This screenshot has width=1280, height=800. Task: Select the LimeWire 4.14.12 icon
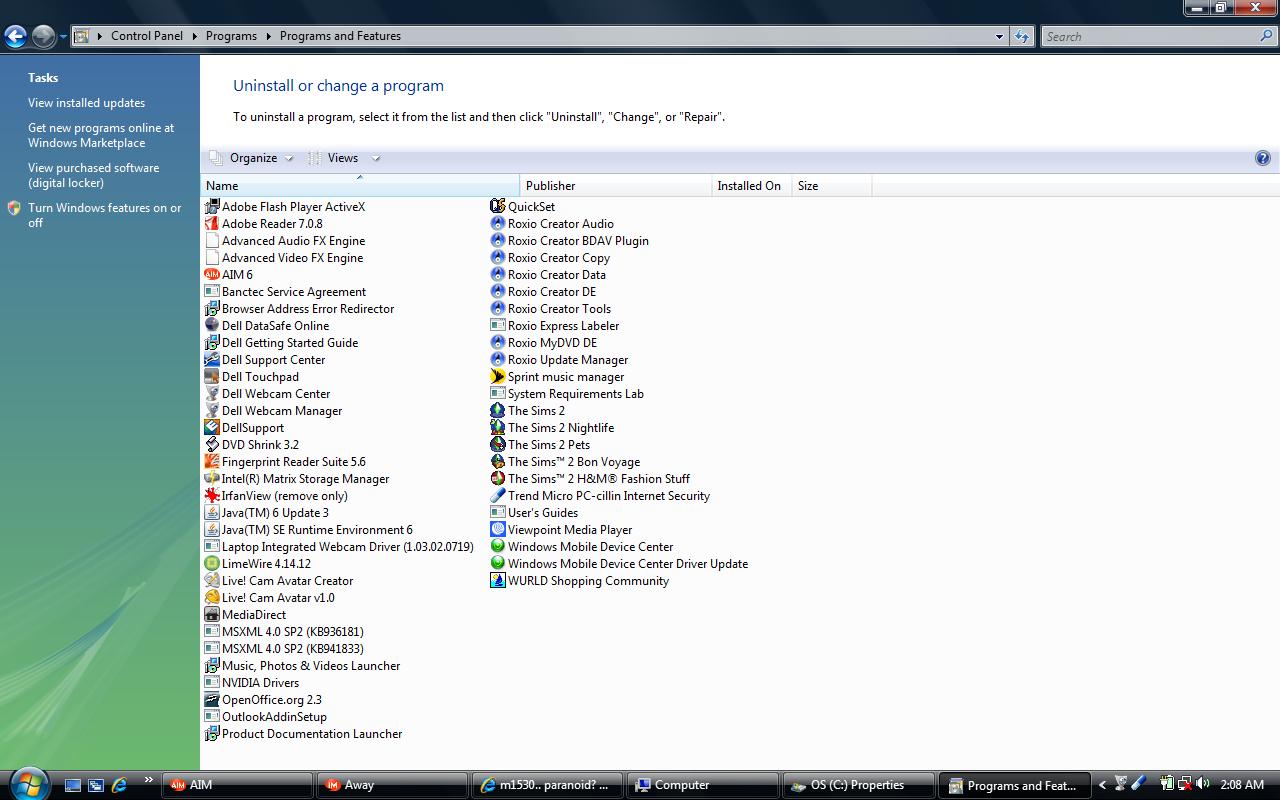(x=212, y=564)
